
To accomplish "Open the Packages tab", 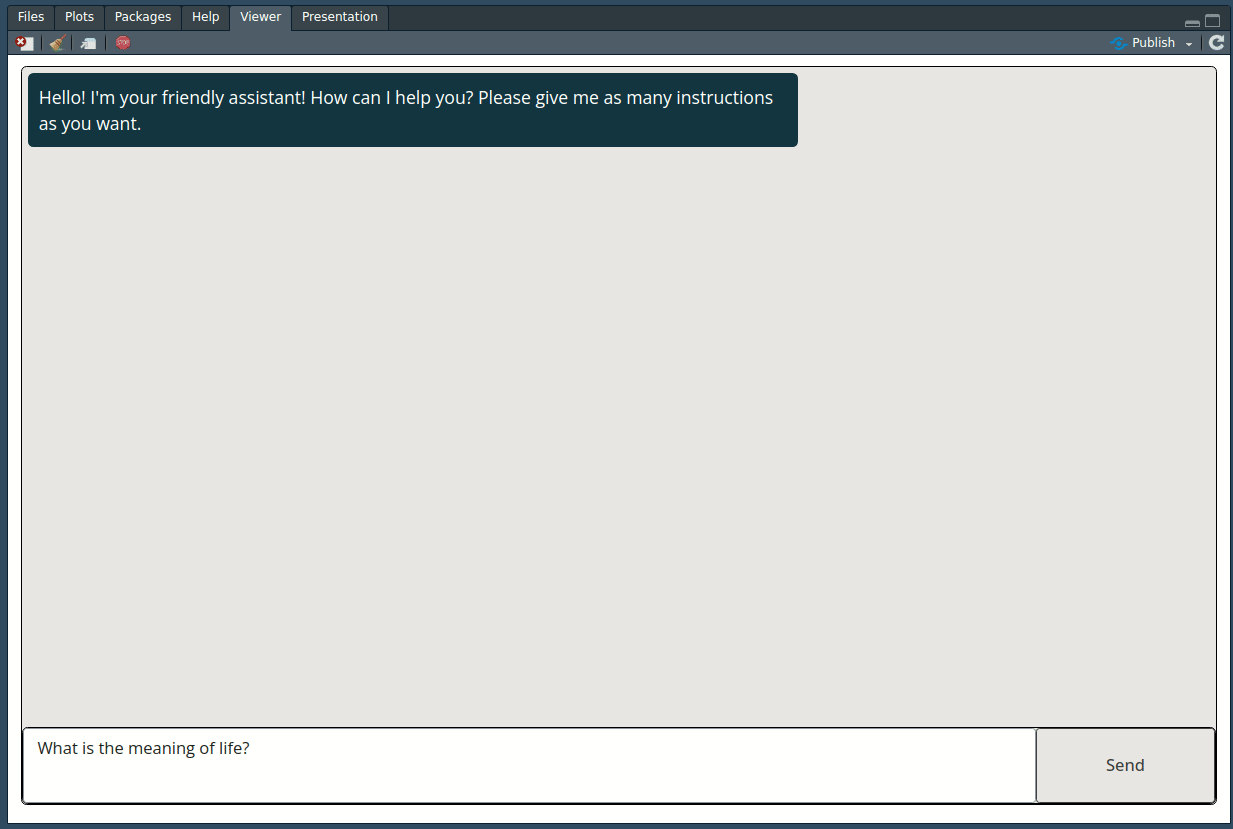I will 143,17.
